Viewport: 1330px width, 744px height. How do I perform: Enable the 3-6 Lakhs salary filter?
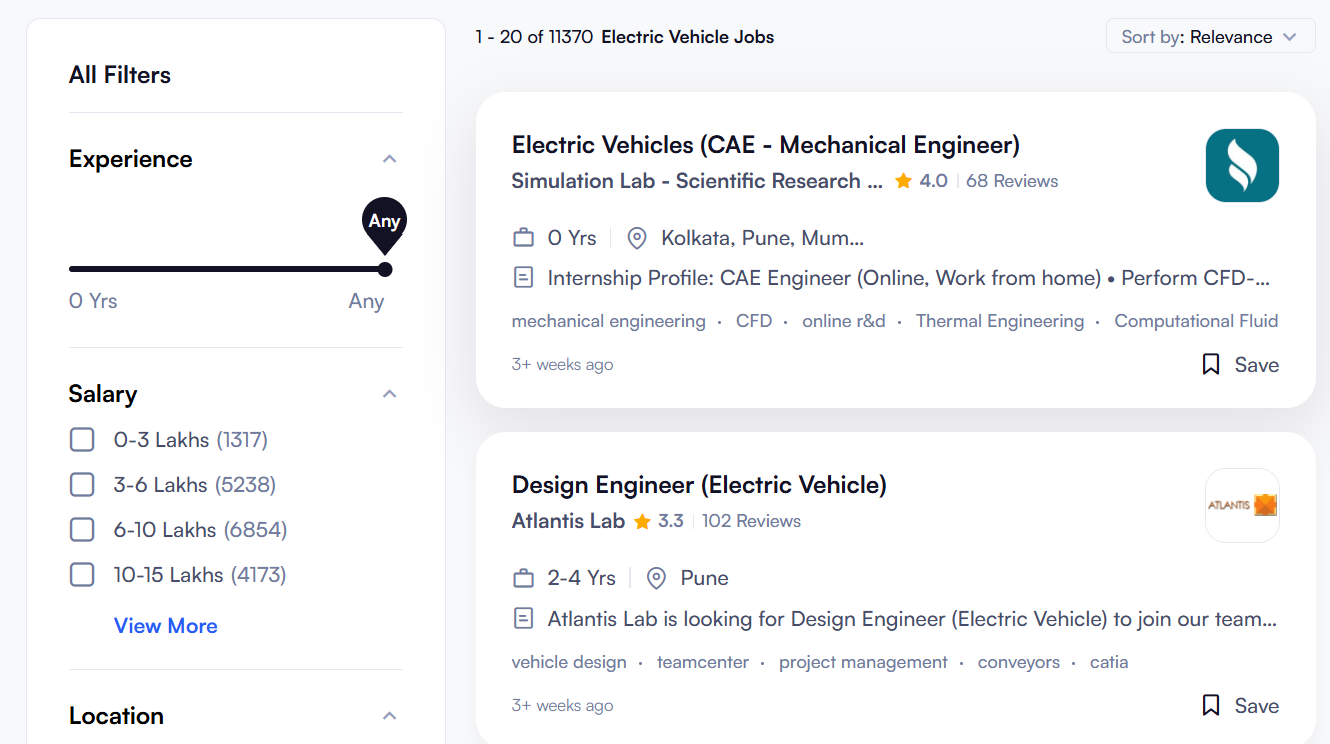82,484
